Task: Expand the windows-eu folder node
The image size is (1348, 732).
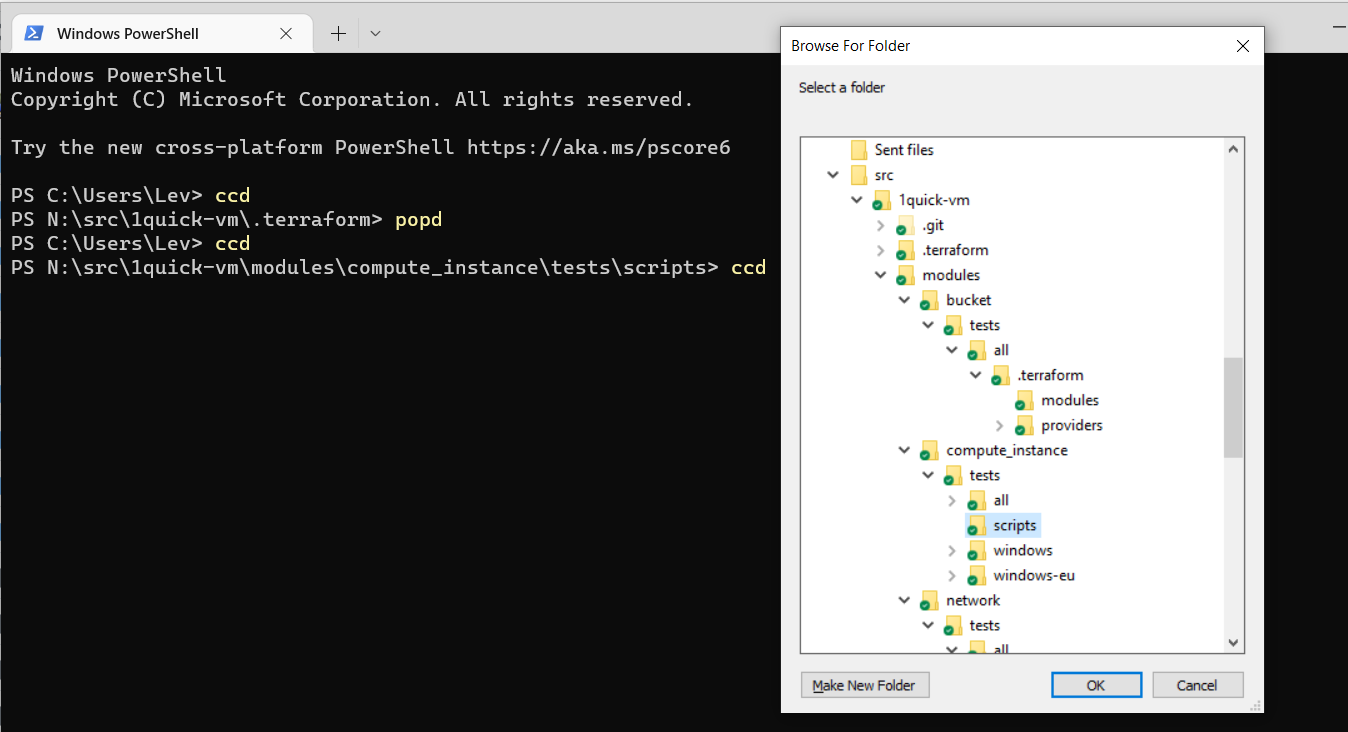Action: click(x=952, y=575)
